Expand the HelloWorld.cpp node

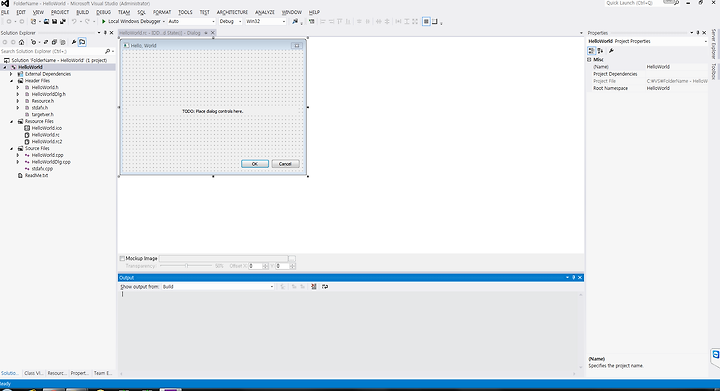click(x=18, y=155)
